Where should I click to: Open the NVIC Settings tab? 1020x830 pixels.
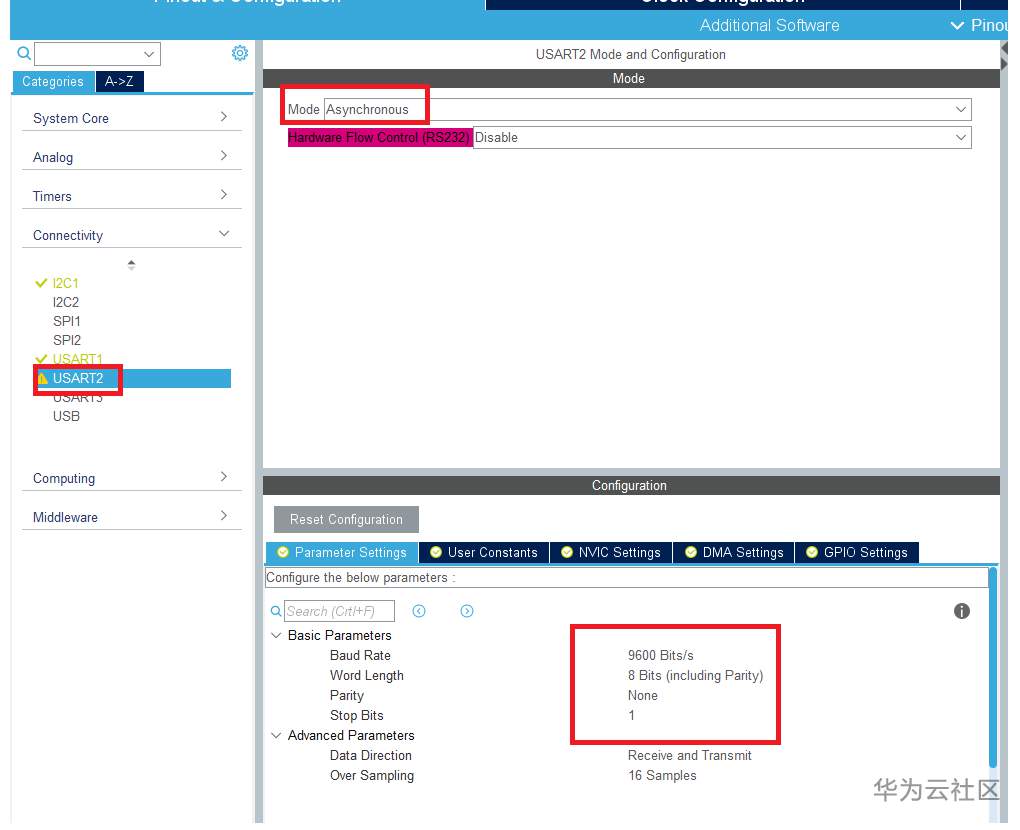(x=611, y=552)
